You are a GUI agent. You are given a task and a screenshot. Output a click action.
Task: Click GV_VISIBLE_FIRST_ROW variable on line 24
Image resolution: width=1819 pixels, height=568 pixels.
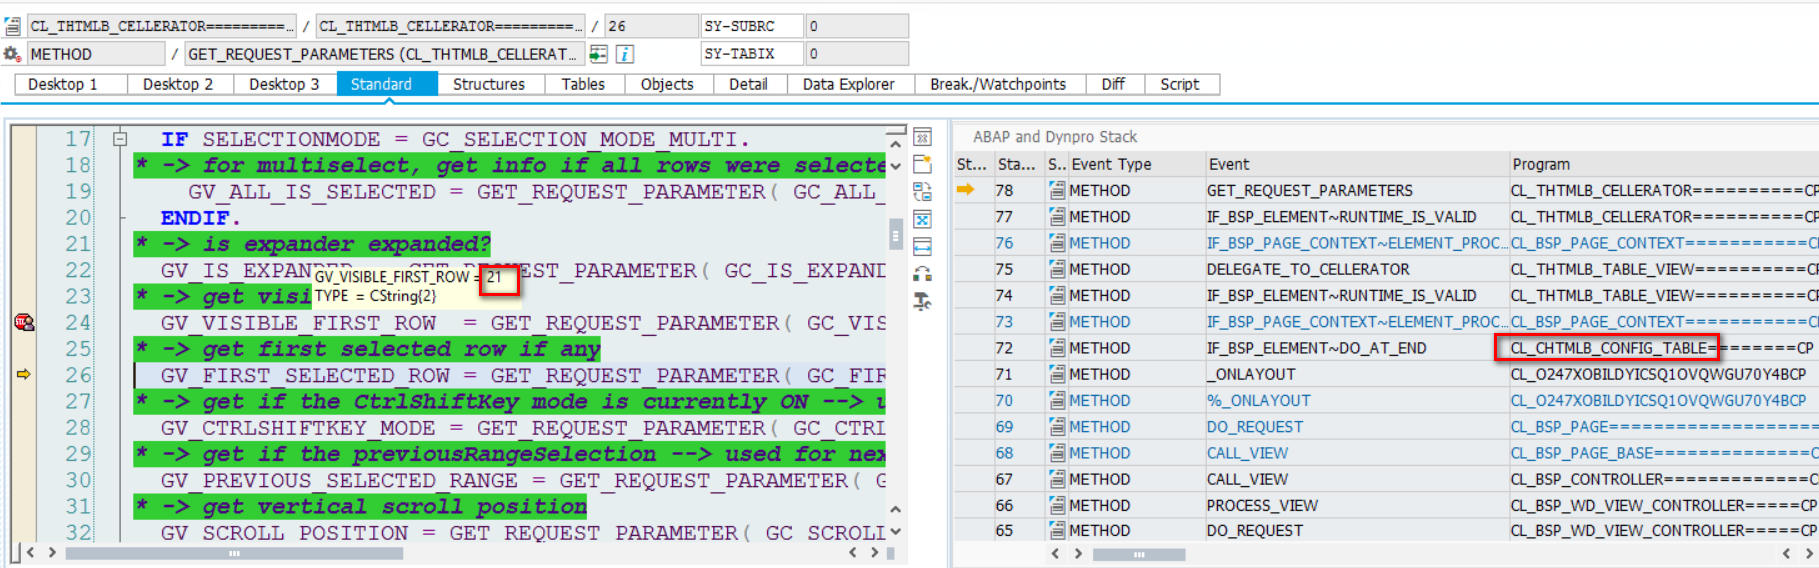298,323
